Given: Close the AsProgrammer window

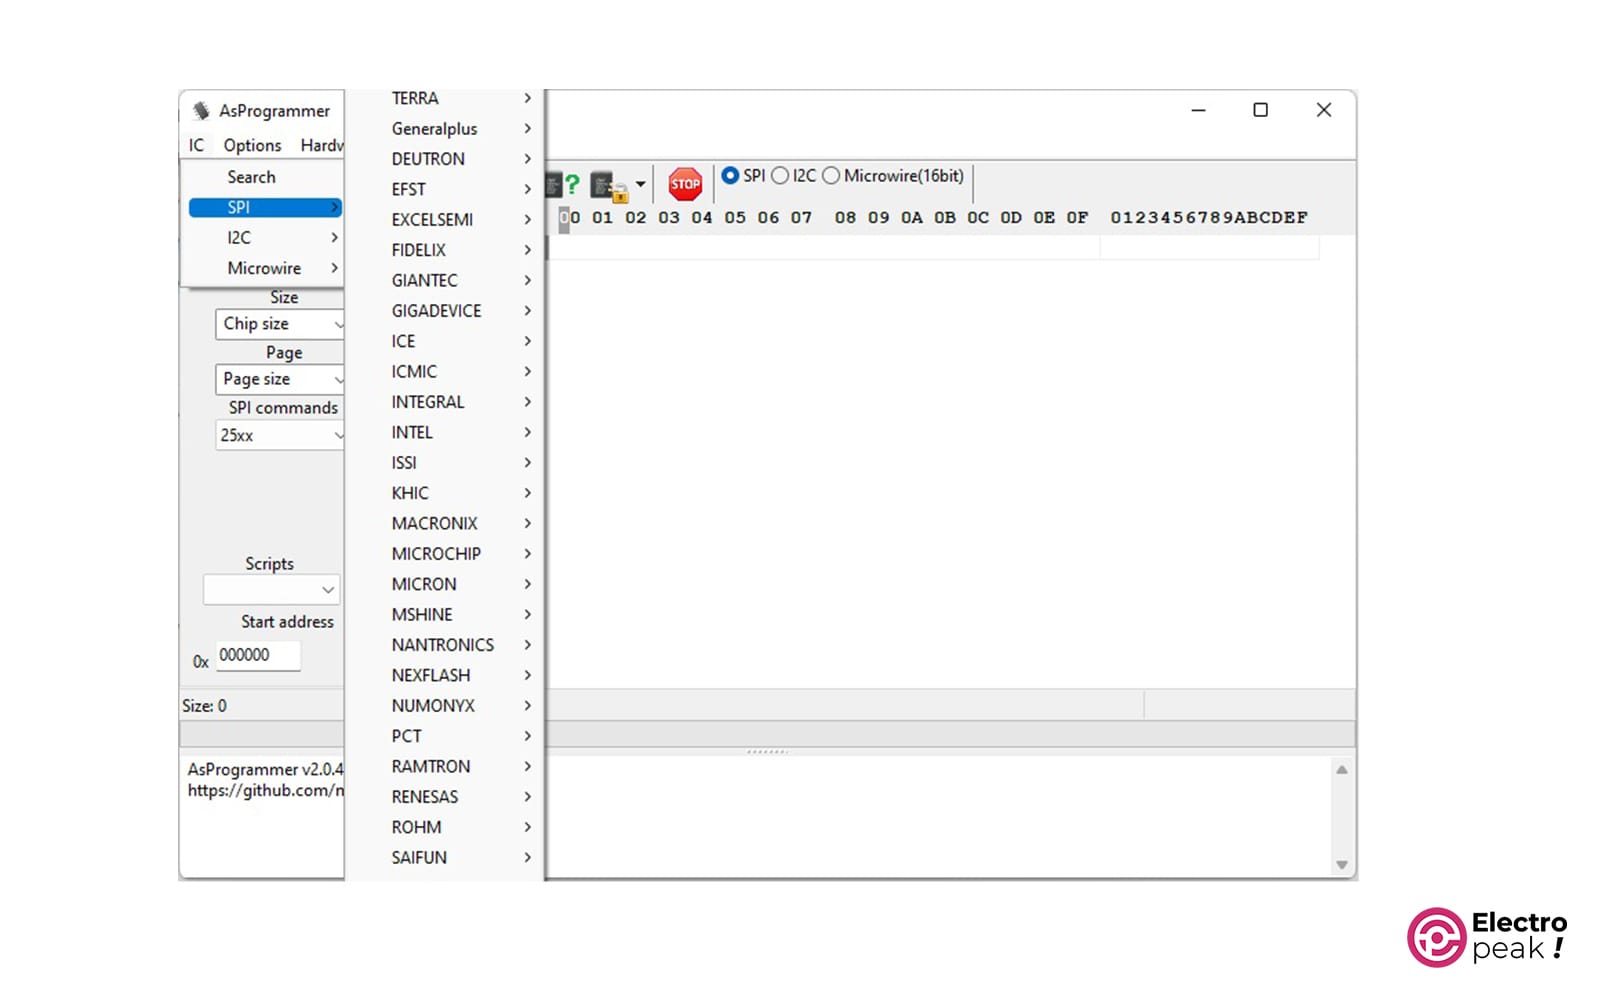Looking at the screenshot, I should coord(1323,110).
